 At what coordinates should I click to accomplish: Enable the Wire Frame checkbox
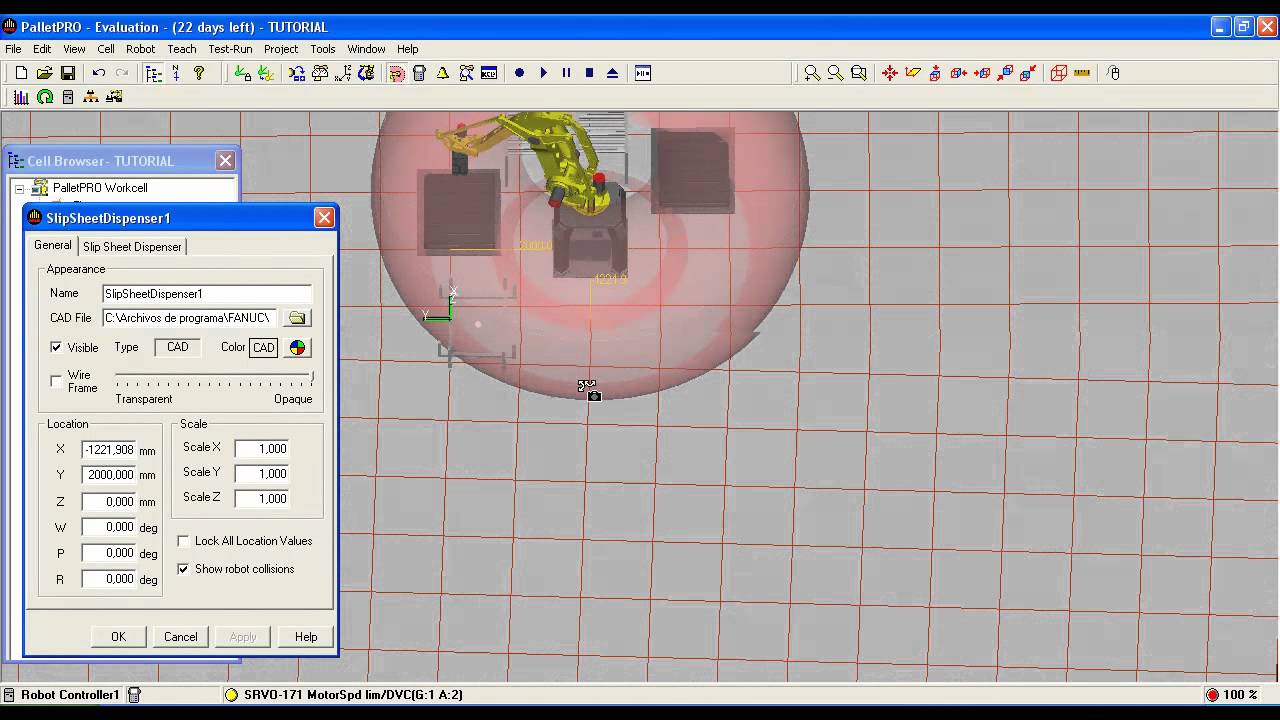click(x=56, y=381)
